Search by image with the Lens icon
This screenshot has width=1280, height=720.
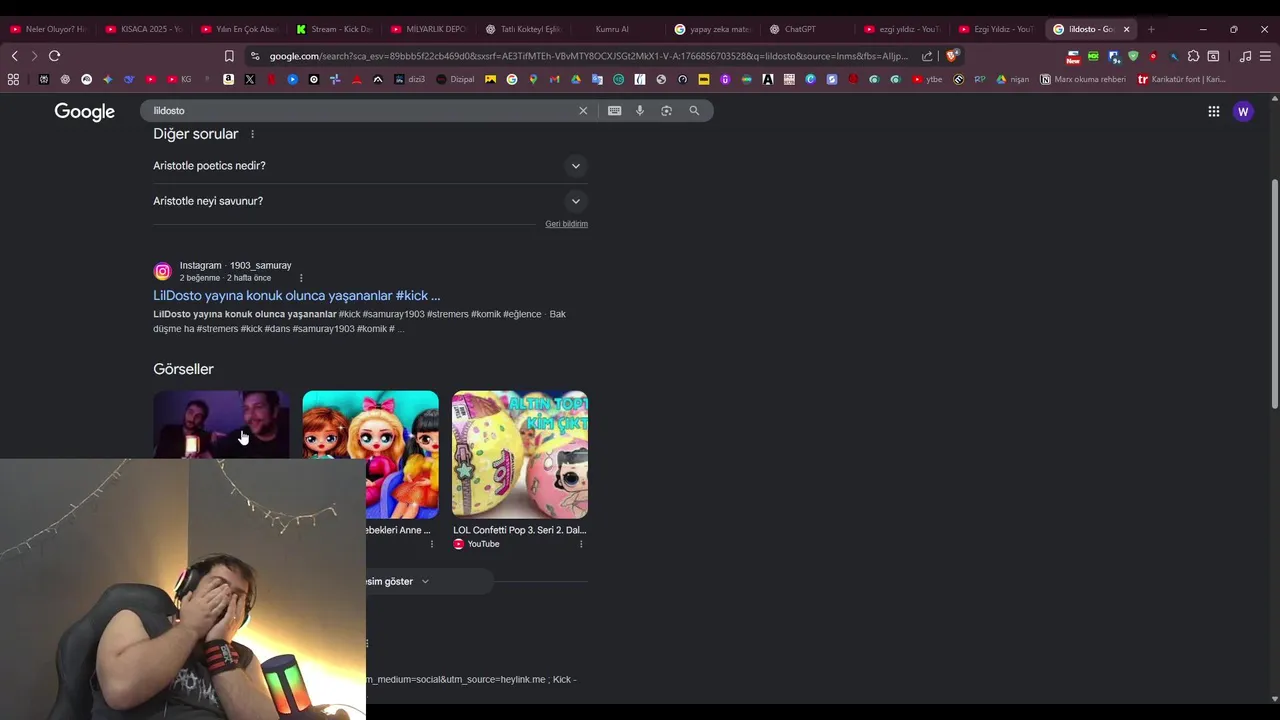click(666, 111)
